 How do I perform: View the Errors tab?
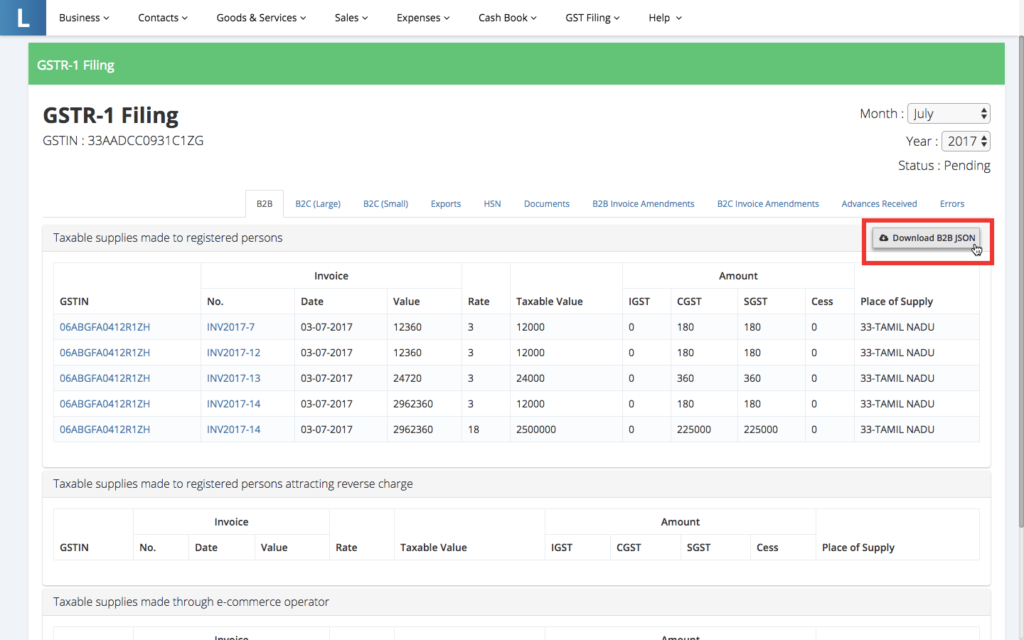952,204
